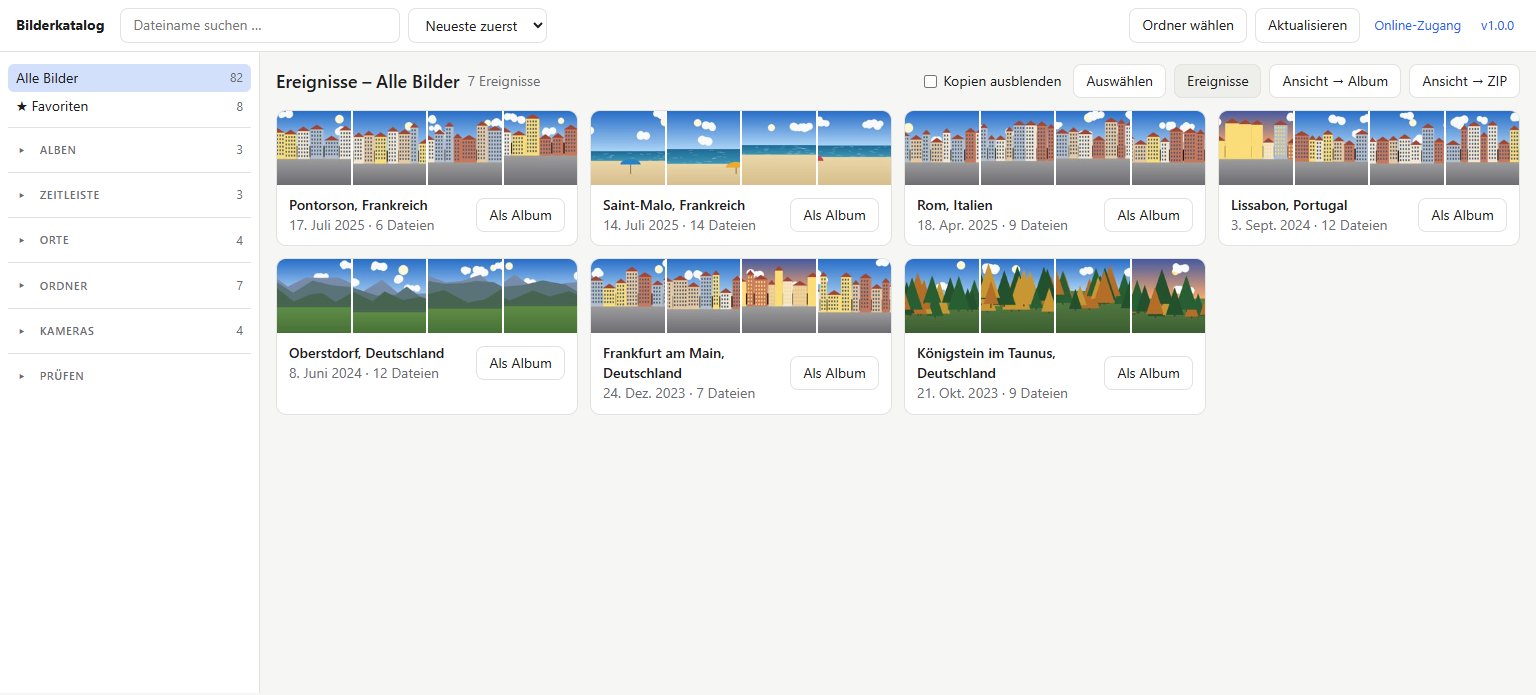This screenshot has width=1536, height=695.
Task: Open first thumbnail of the Frankfurt event
Action: pos(628,296)
